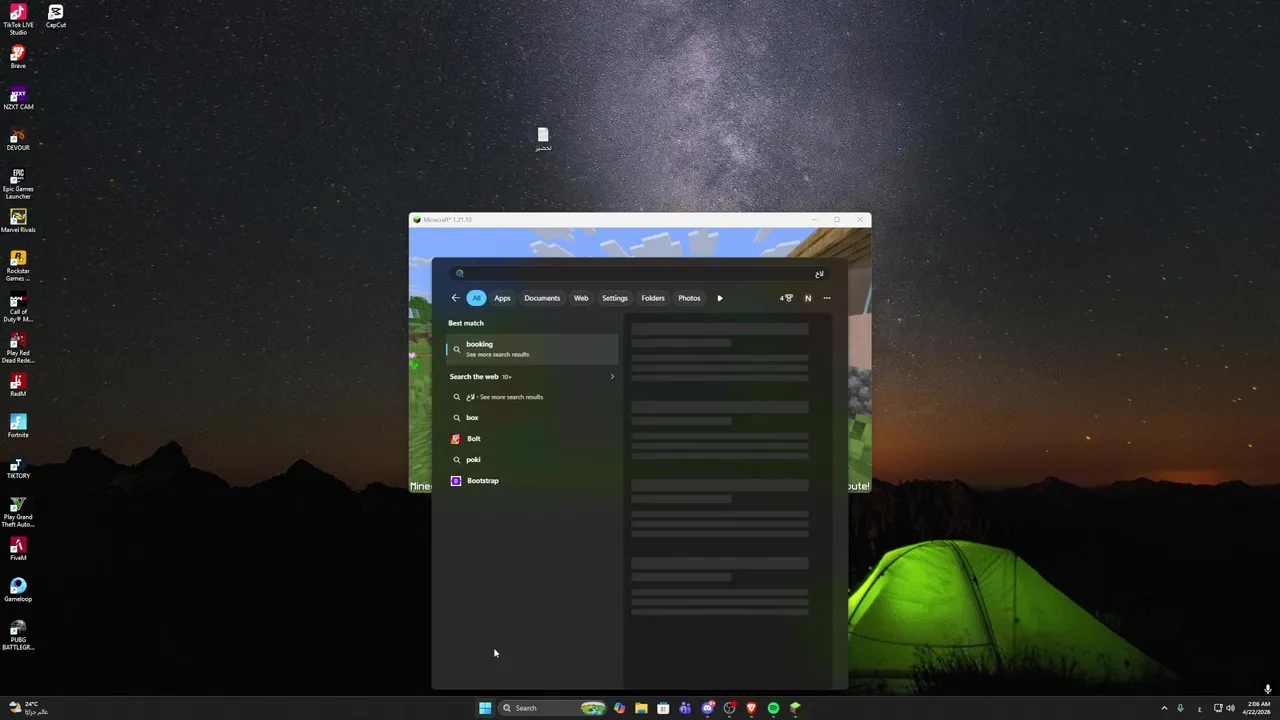Screen dimensions: 1280x720
Task: Open Microsoft Teams from the taskbar
Action: click(x=685, y=708)
